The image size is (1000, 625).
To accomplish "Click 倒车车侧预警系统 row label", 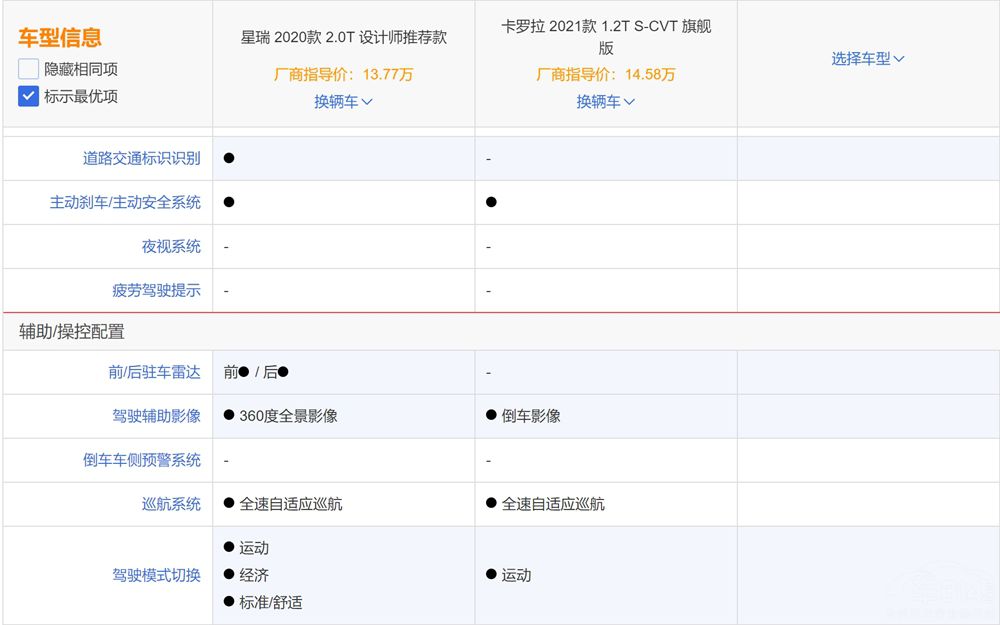I will (141, 460).
